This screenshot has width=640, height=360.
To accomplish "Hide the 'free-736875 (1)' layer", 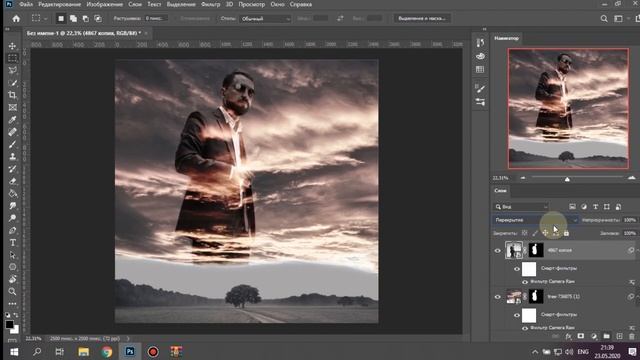I will pyautogui.click(x=498, y=297).
